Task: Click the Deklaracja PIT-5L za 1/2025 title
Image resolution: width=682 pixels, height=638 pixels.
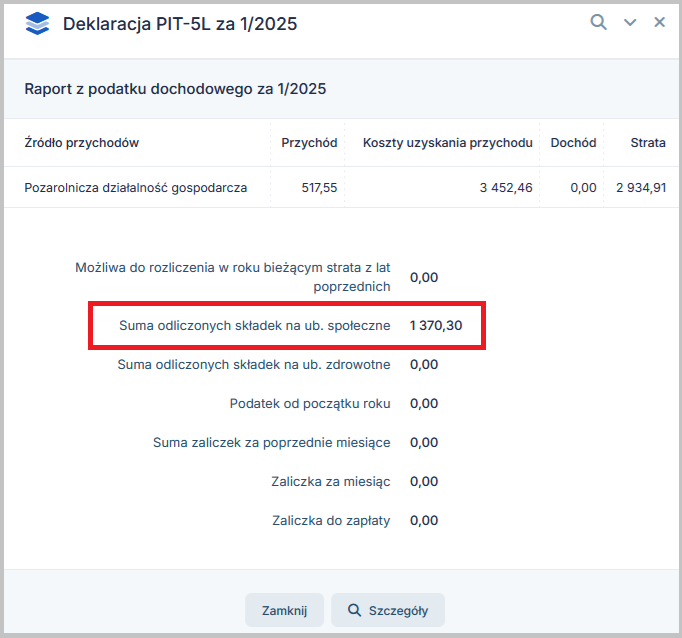Action: (180, 24)
